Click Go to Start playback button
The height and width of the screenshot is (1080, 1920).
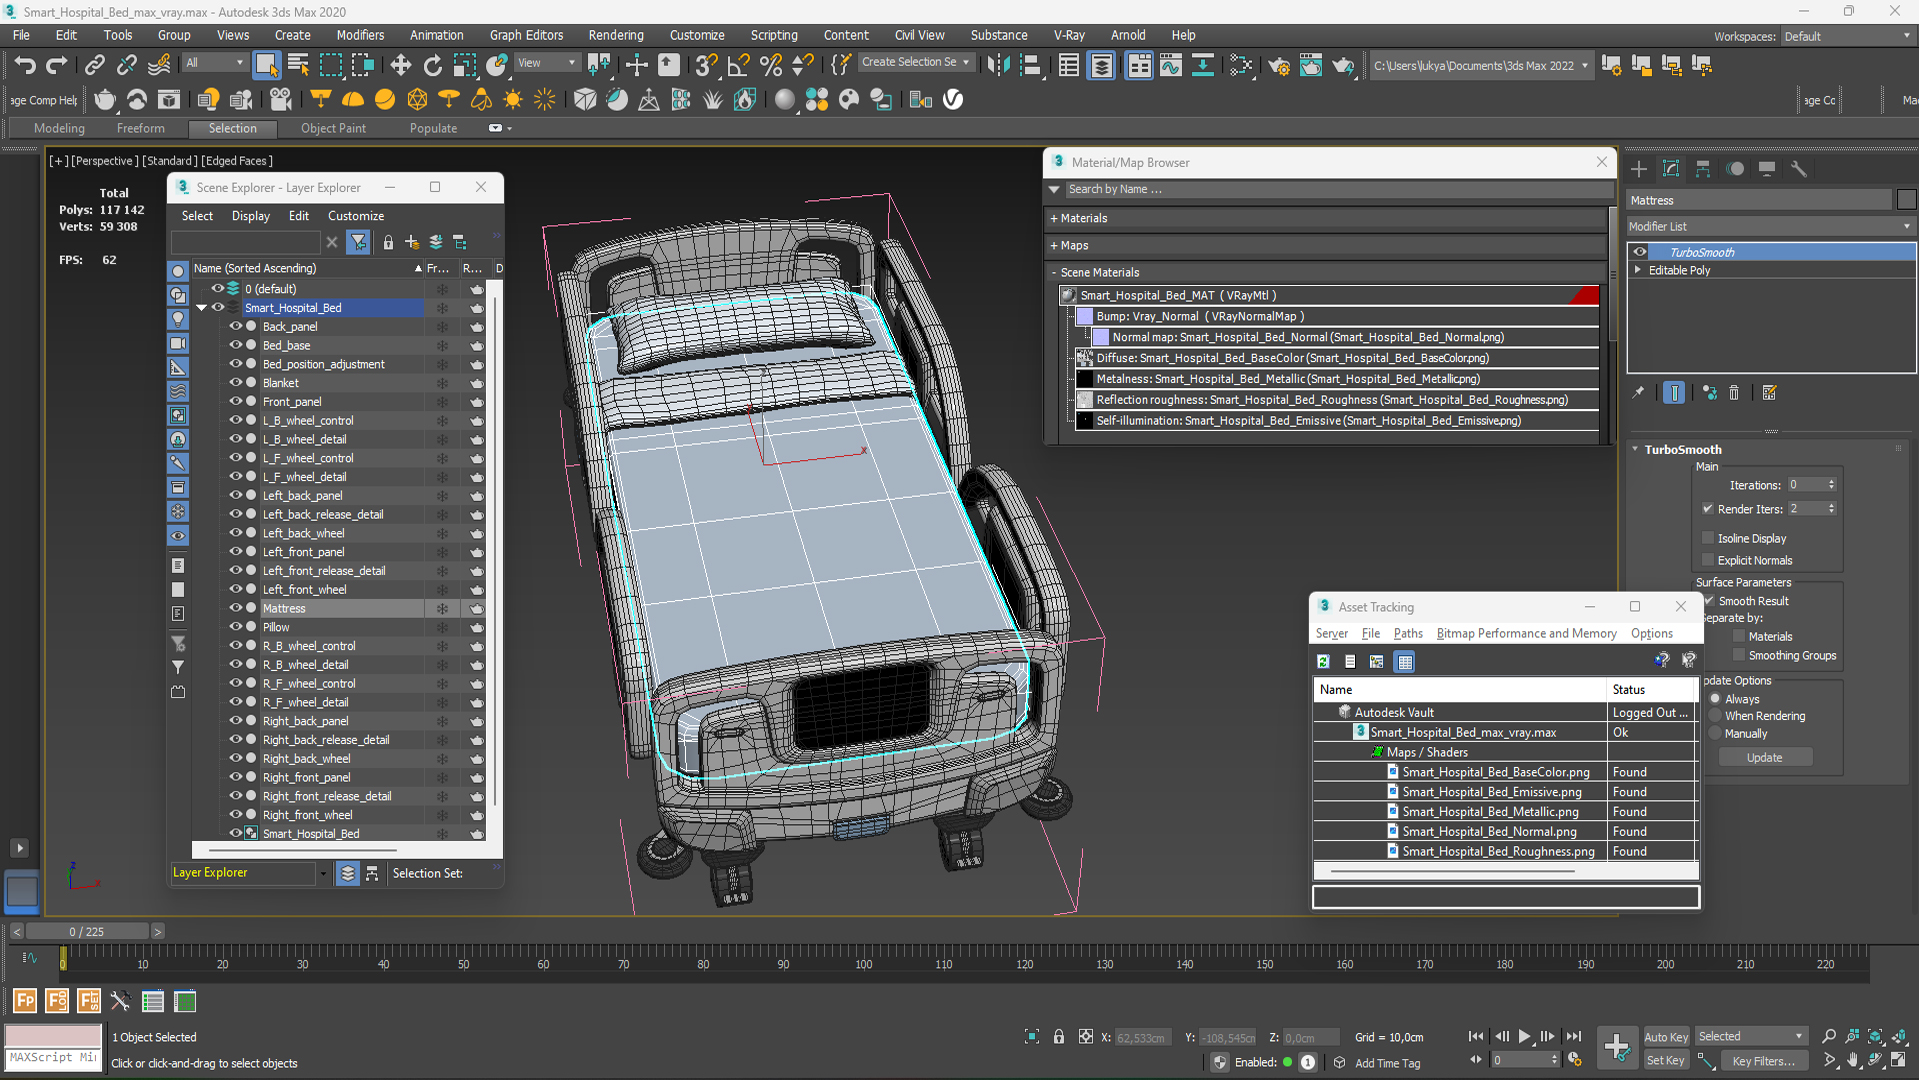pos(1476,1037)
